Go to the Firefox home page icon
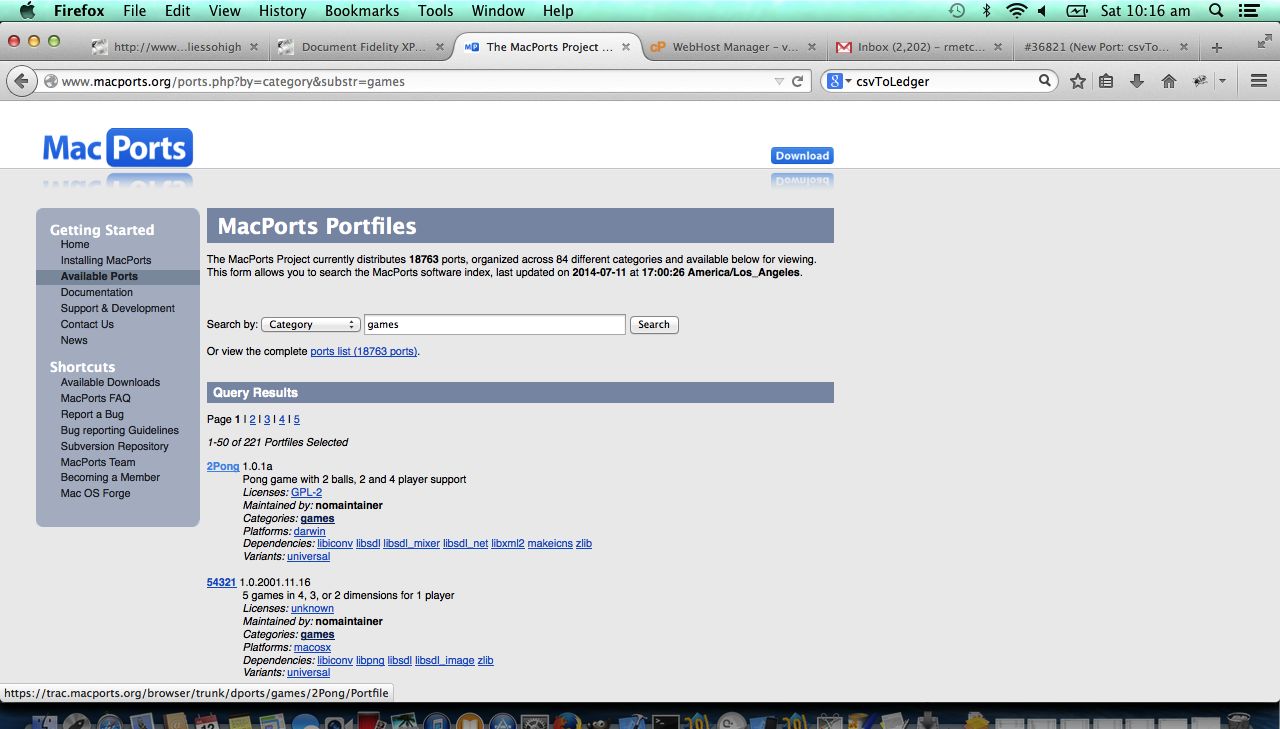 [x=1168, y=81]
